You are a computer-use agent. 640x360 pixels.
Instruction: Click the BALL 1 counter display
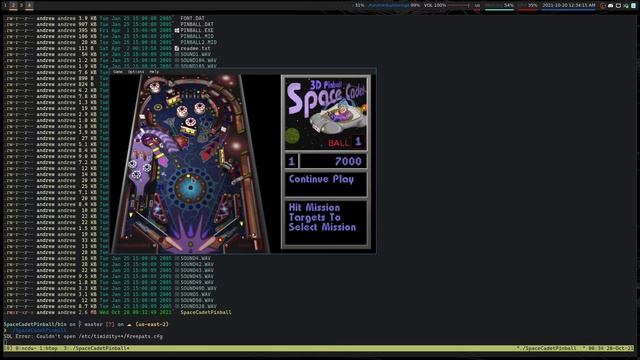point(346,142)
